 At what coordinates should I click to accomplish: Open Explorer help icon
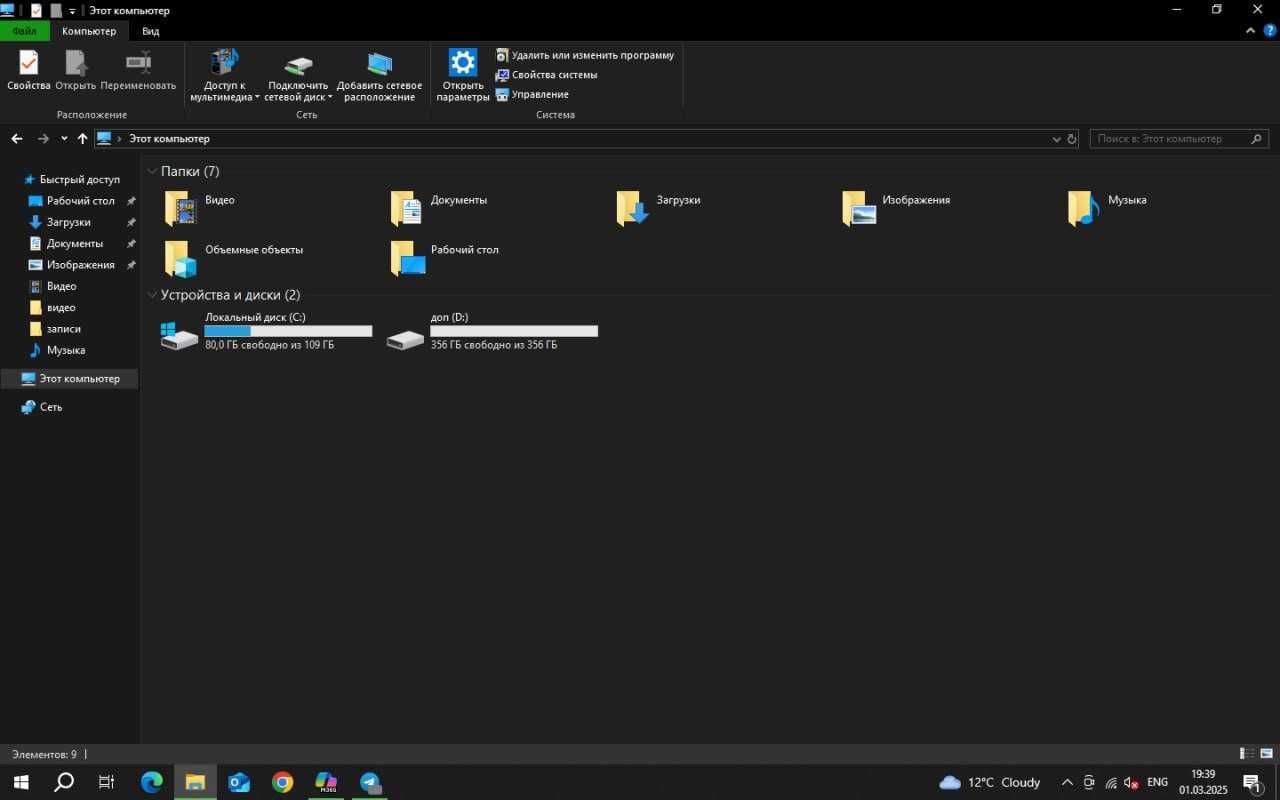pos(1270,31)
